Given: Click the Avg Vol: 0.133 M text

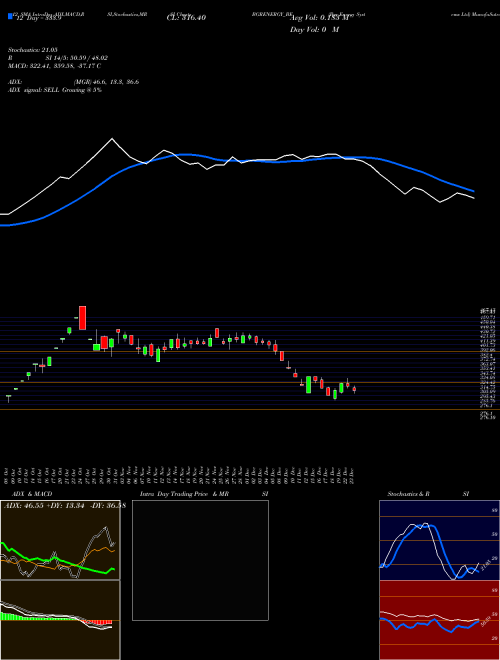Looking at the screenshot, I should (321, 18).
